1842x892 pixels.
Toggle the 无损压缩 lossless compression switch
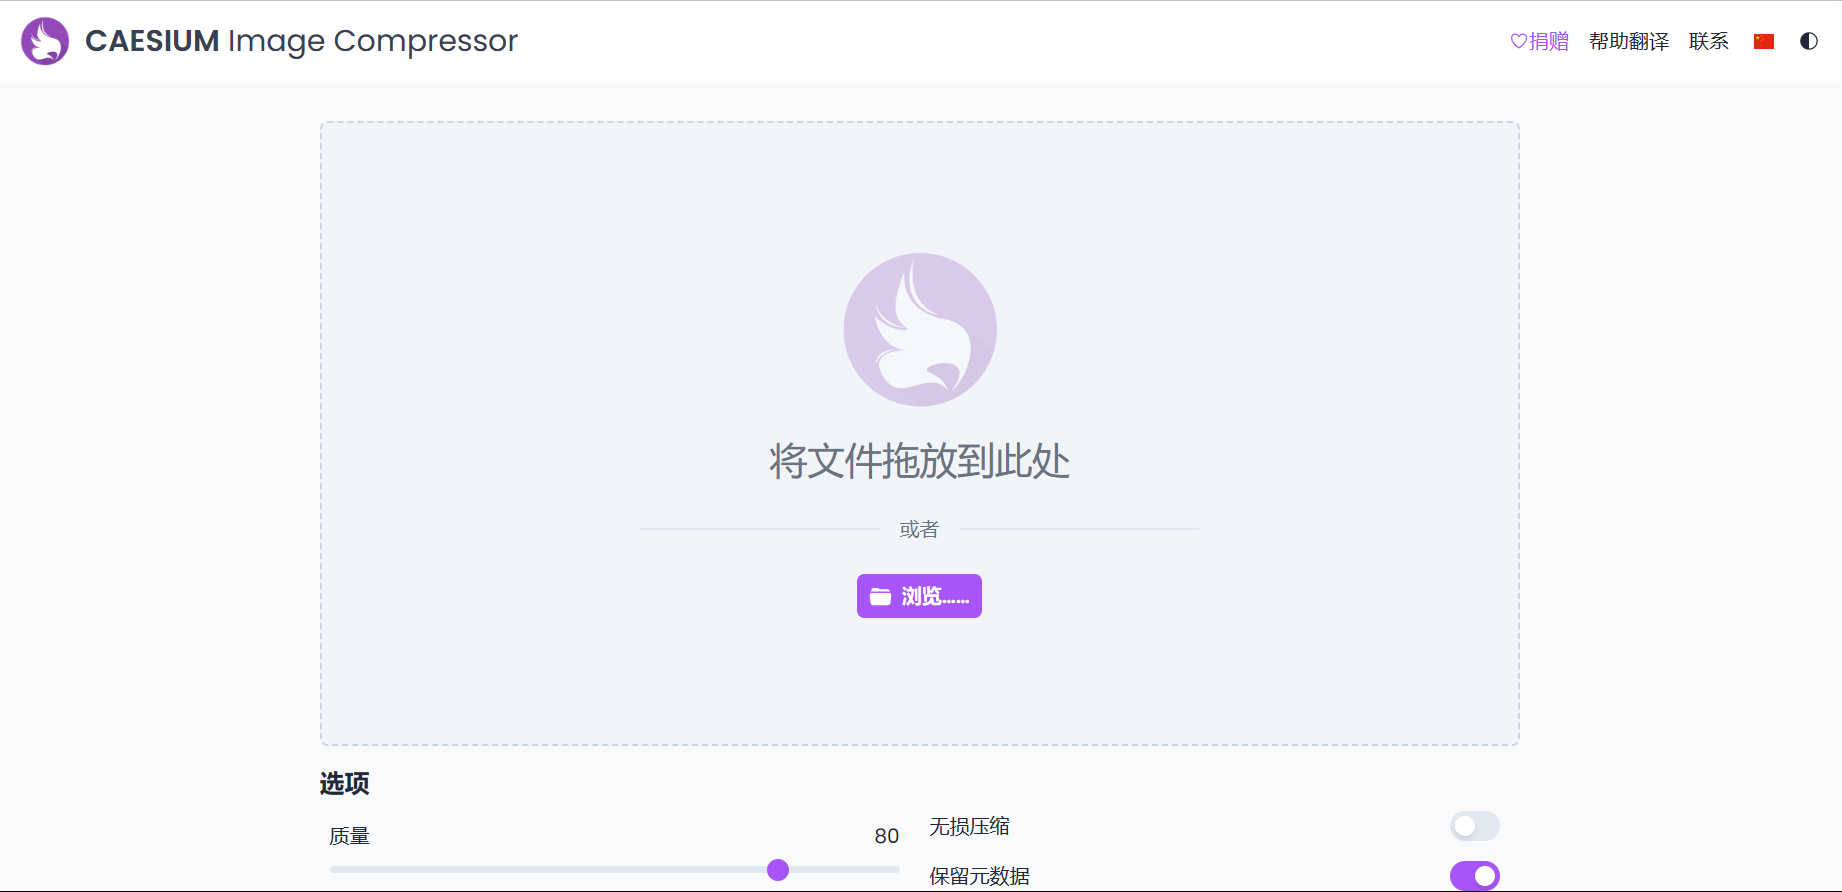pos(1475,826)
